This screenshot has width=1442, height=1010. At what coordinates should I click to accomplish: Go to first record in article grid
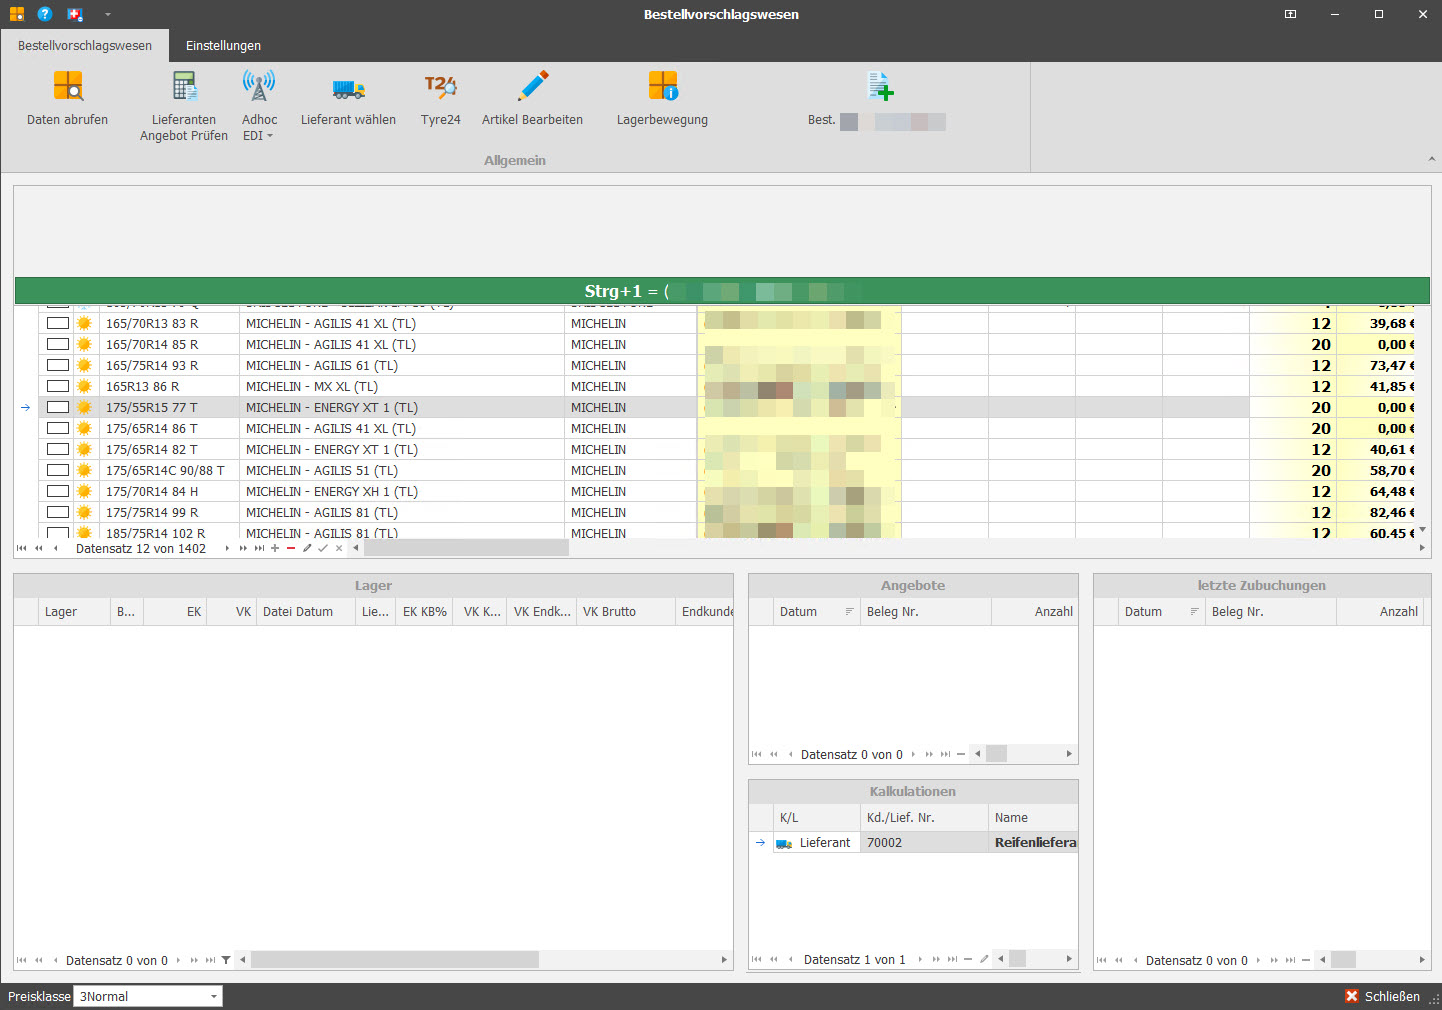[22, 548]
